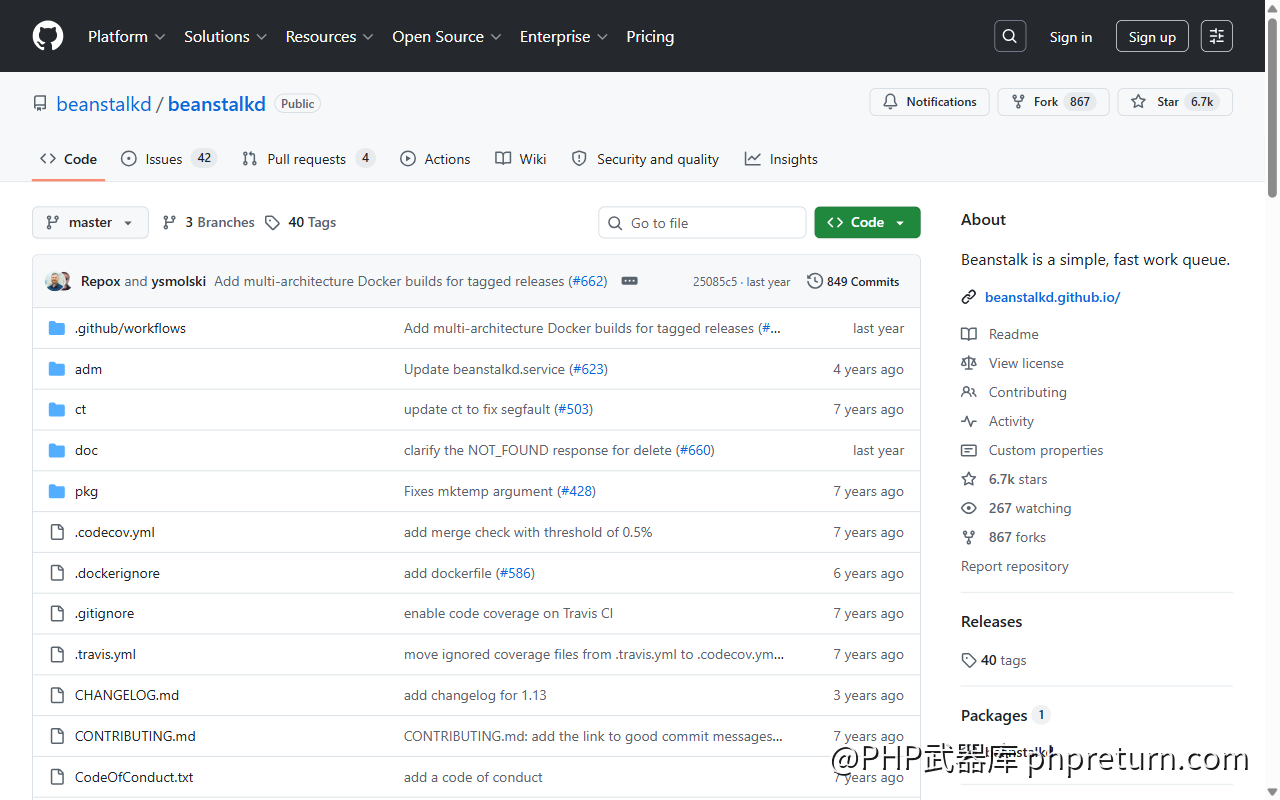Switch to the Insights tab
The width and height of the screenshot is (1280, 800).
(781, 159)
